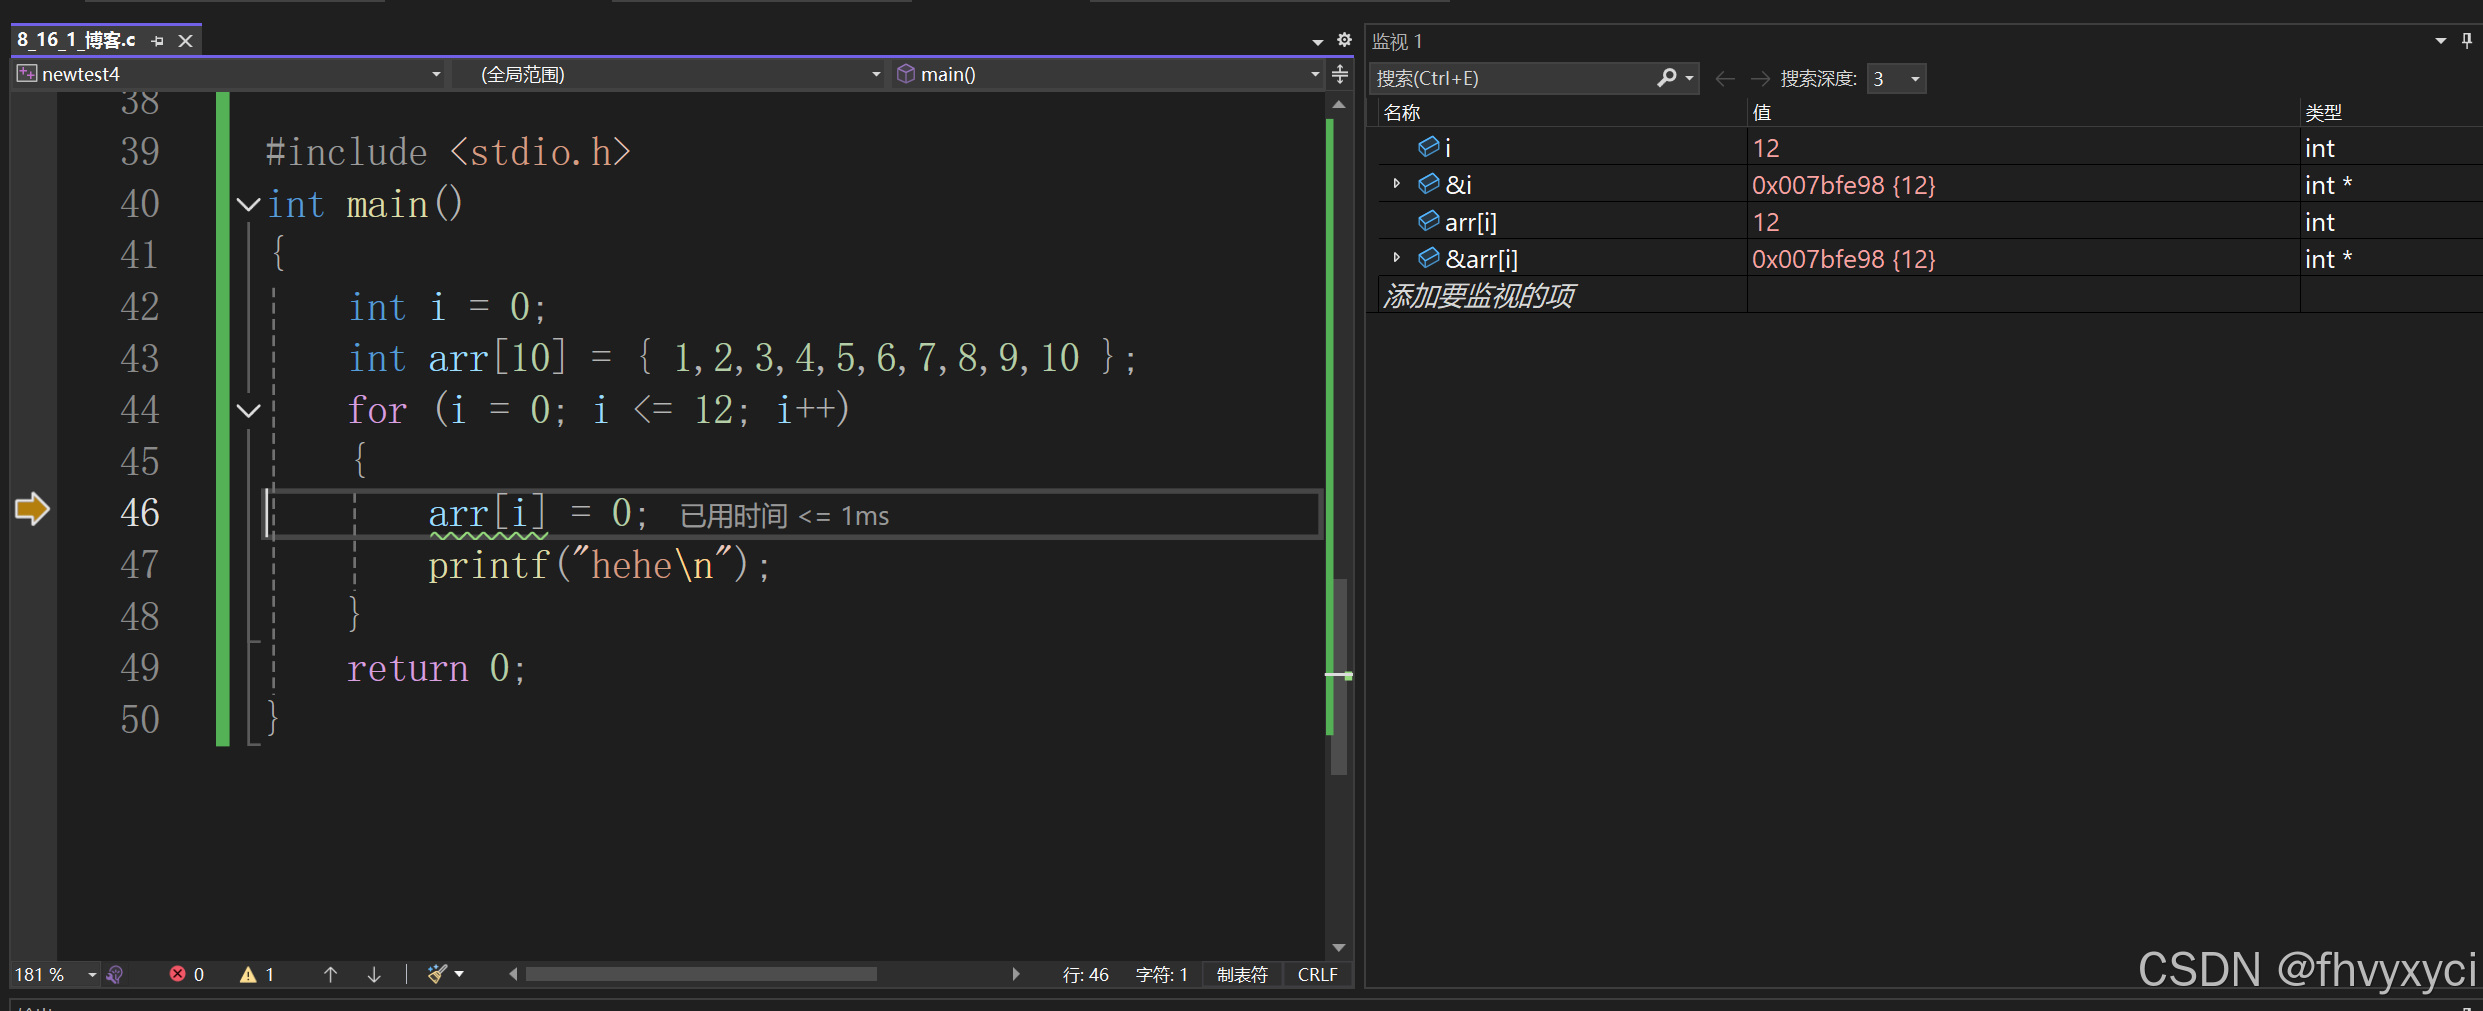Click the CRLF line ending entry
Screen dimensions: 2483x1011
pyautogui.click(x=1317, y=974)
